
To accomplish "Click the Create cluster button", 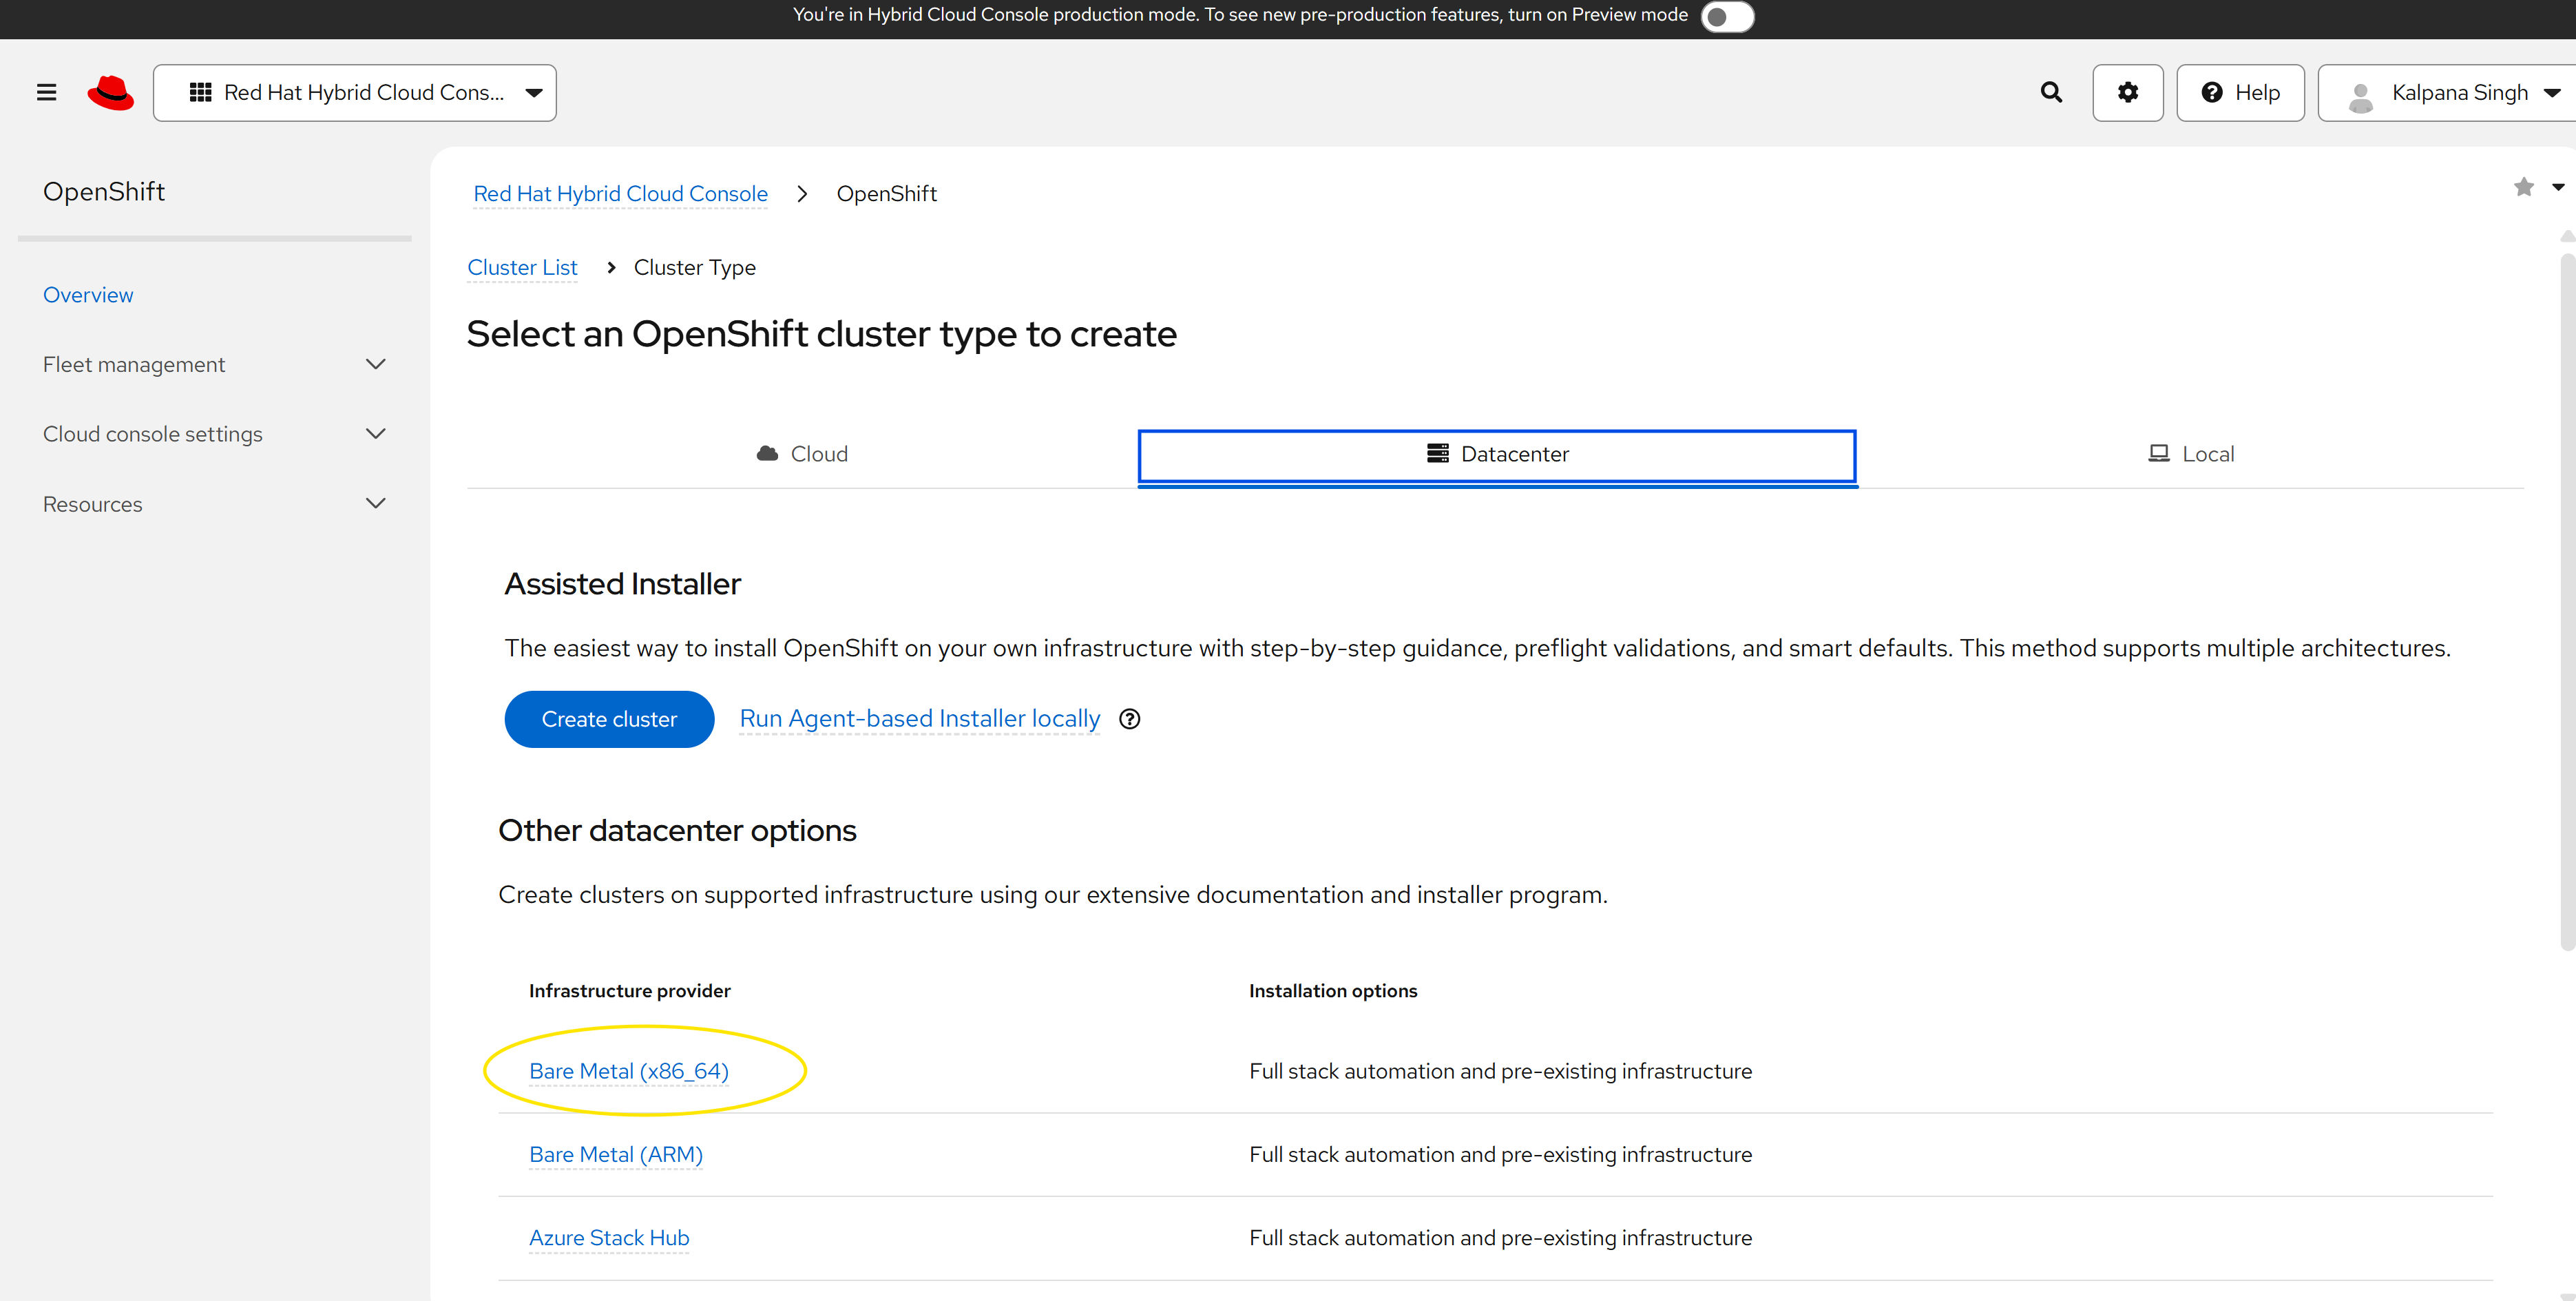I will pos(609,719).
